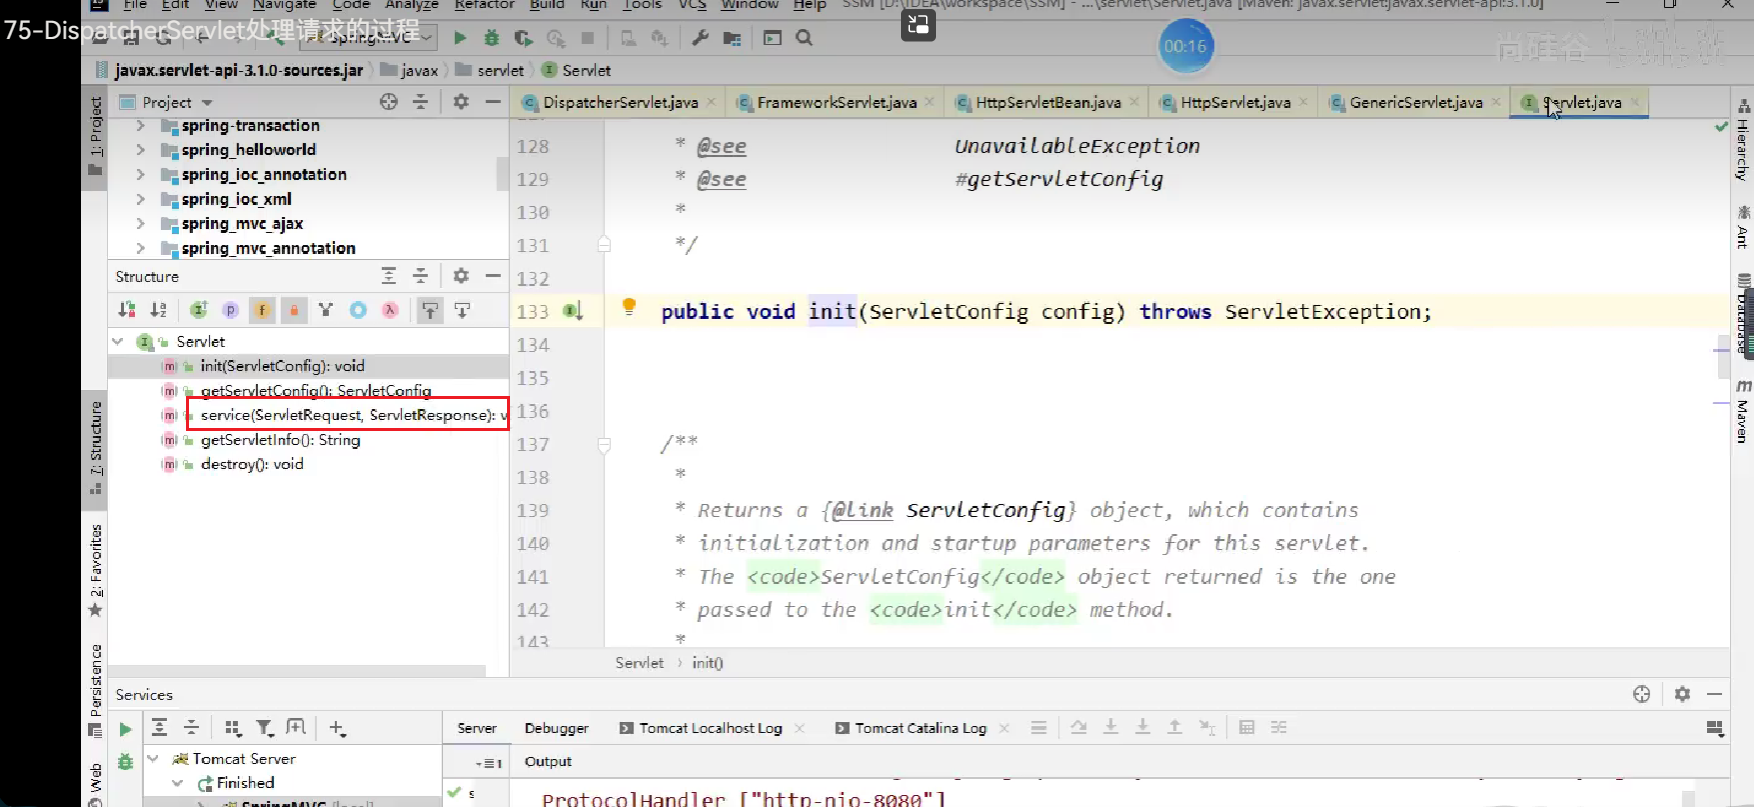Open Structure panel gear options
Screen dimensions: 1754x807
click(461, 276)
